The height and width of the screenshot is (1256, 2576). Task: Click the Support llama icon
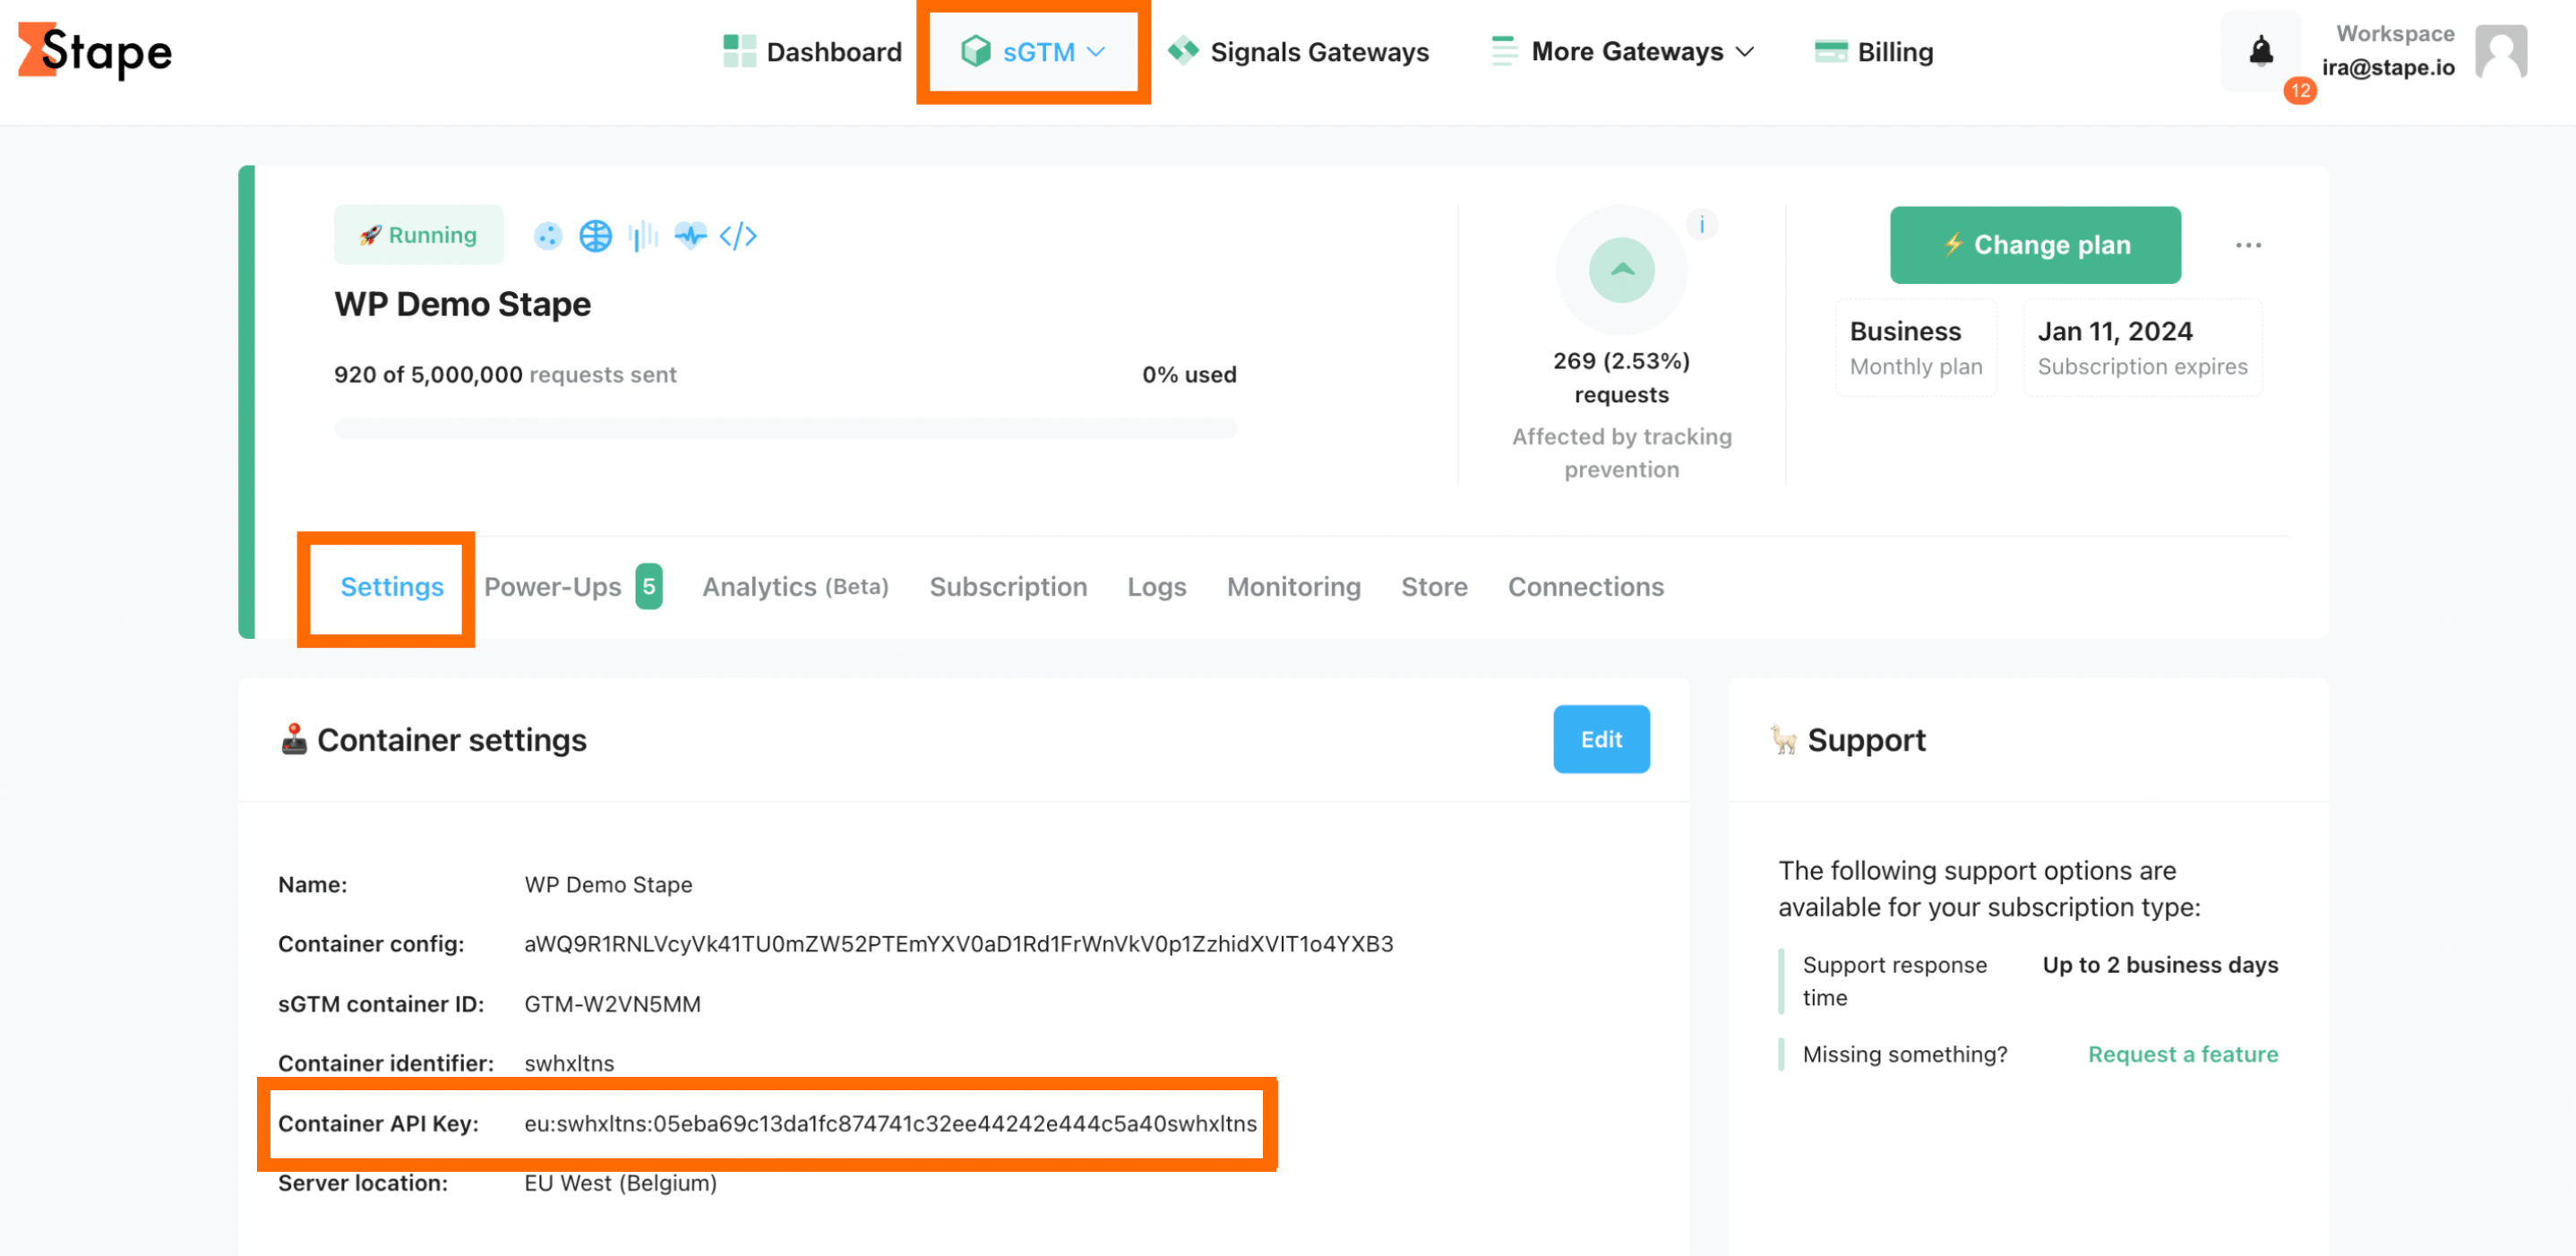pyautogui.click(x=1784, y=740)
